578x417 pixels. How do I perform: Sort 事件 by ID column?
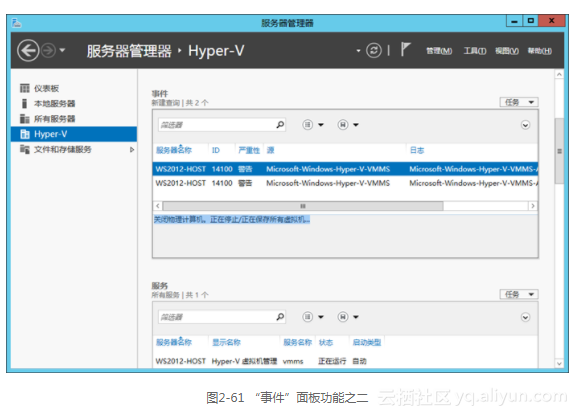click(x=216, y=150)
